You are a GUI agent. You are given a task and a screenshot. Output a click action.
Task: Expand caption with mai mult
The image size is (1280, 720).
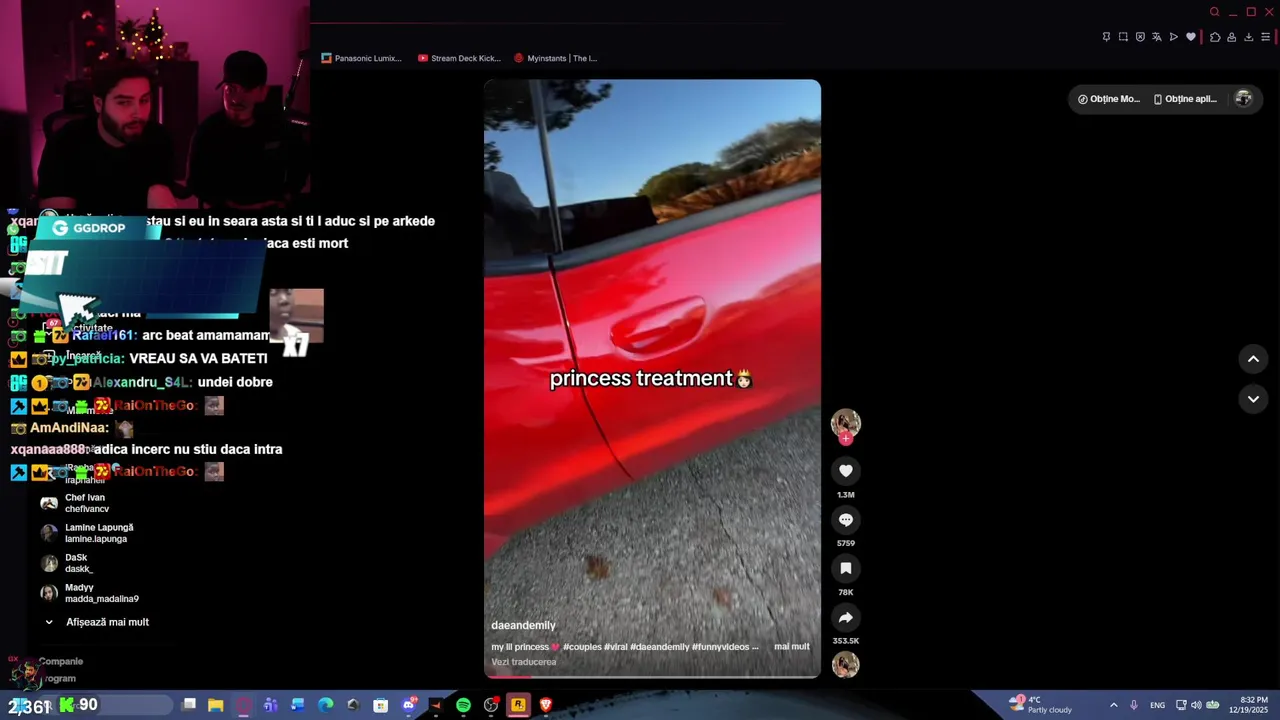(792, 647)
